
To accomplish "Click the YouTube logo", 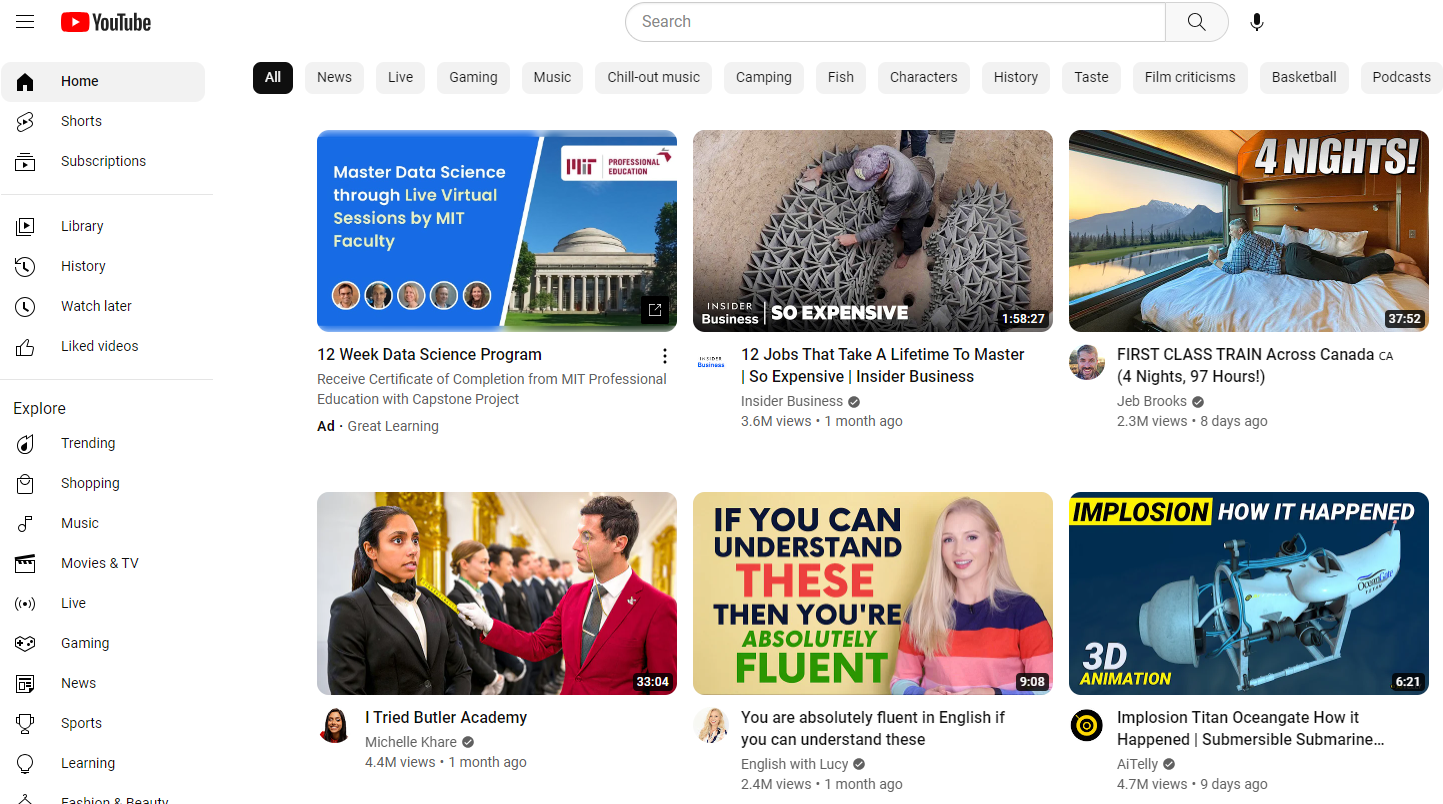I will tap(105, 22).
